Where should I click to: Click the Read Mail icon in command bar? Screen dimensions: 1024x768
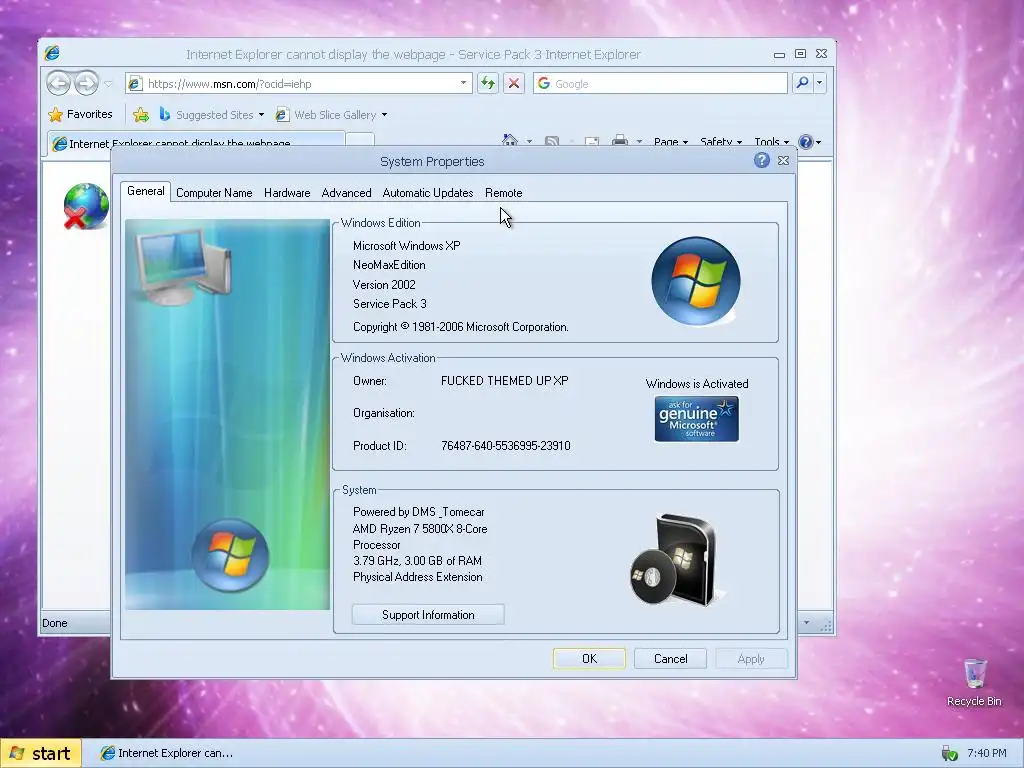[592, 141]
